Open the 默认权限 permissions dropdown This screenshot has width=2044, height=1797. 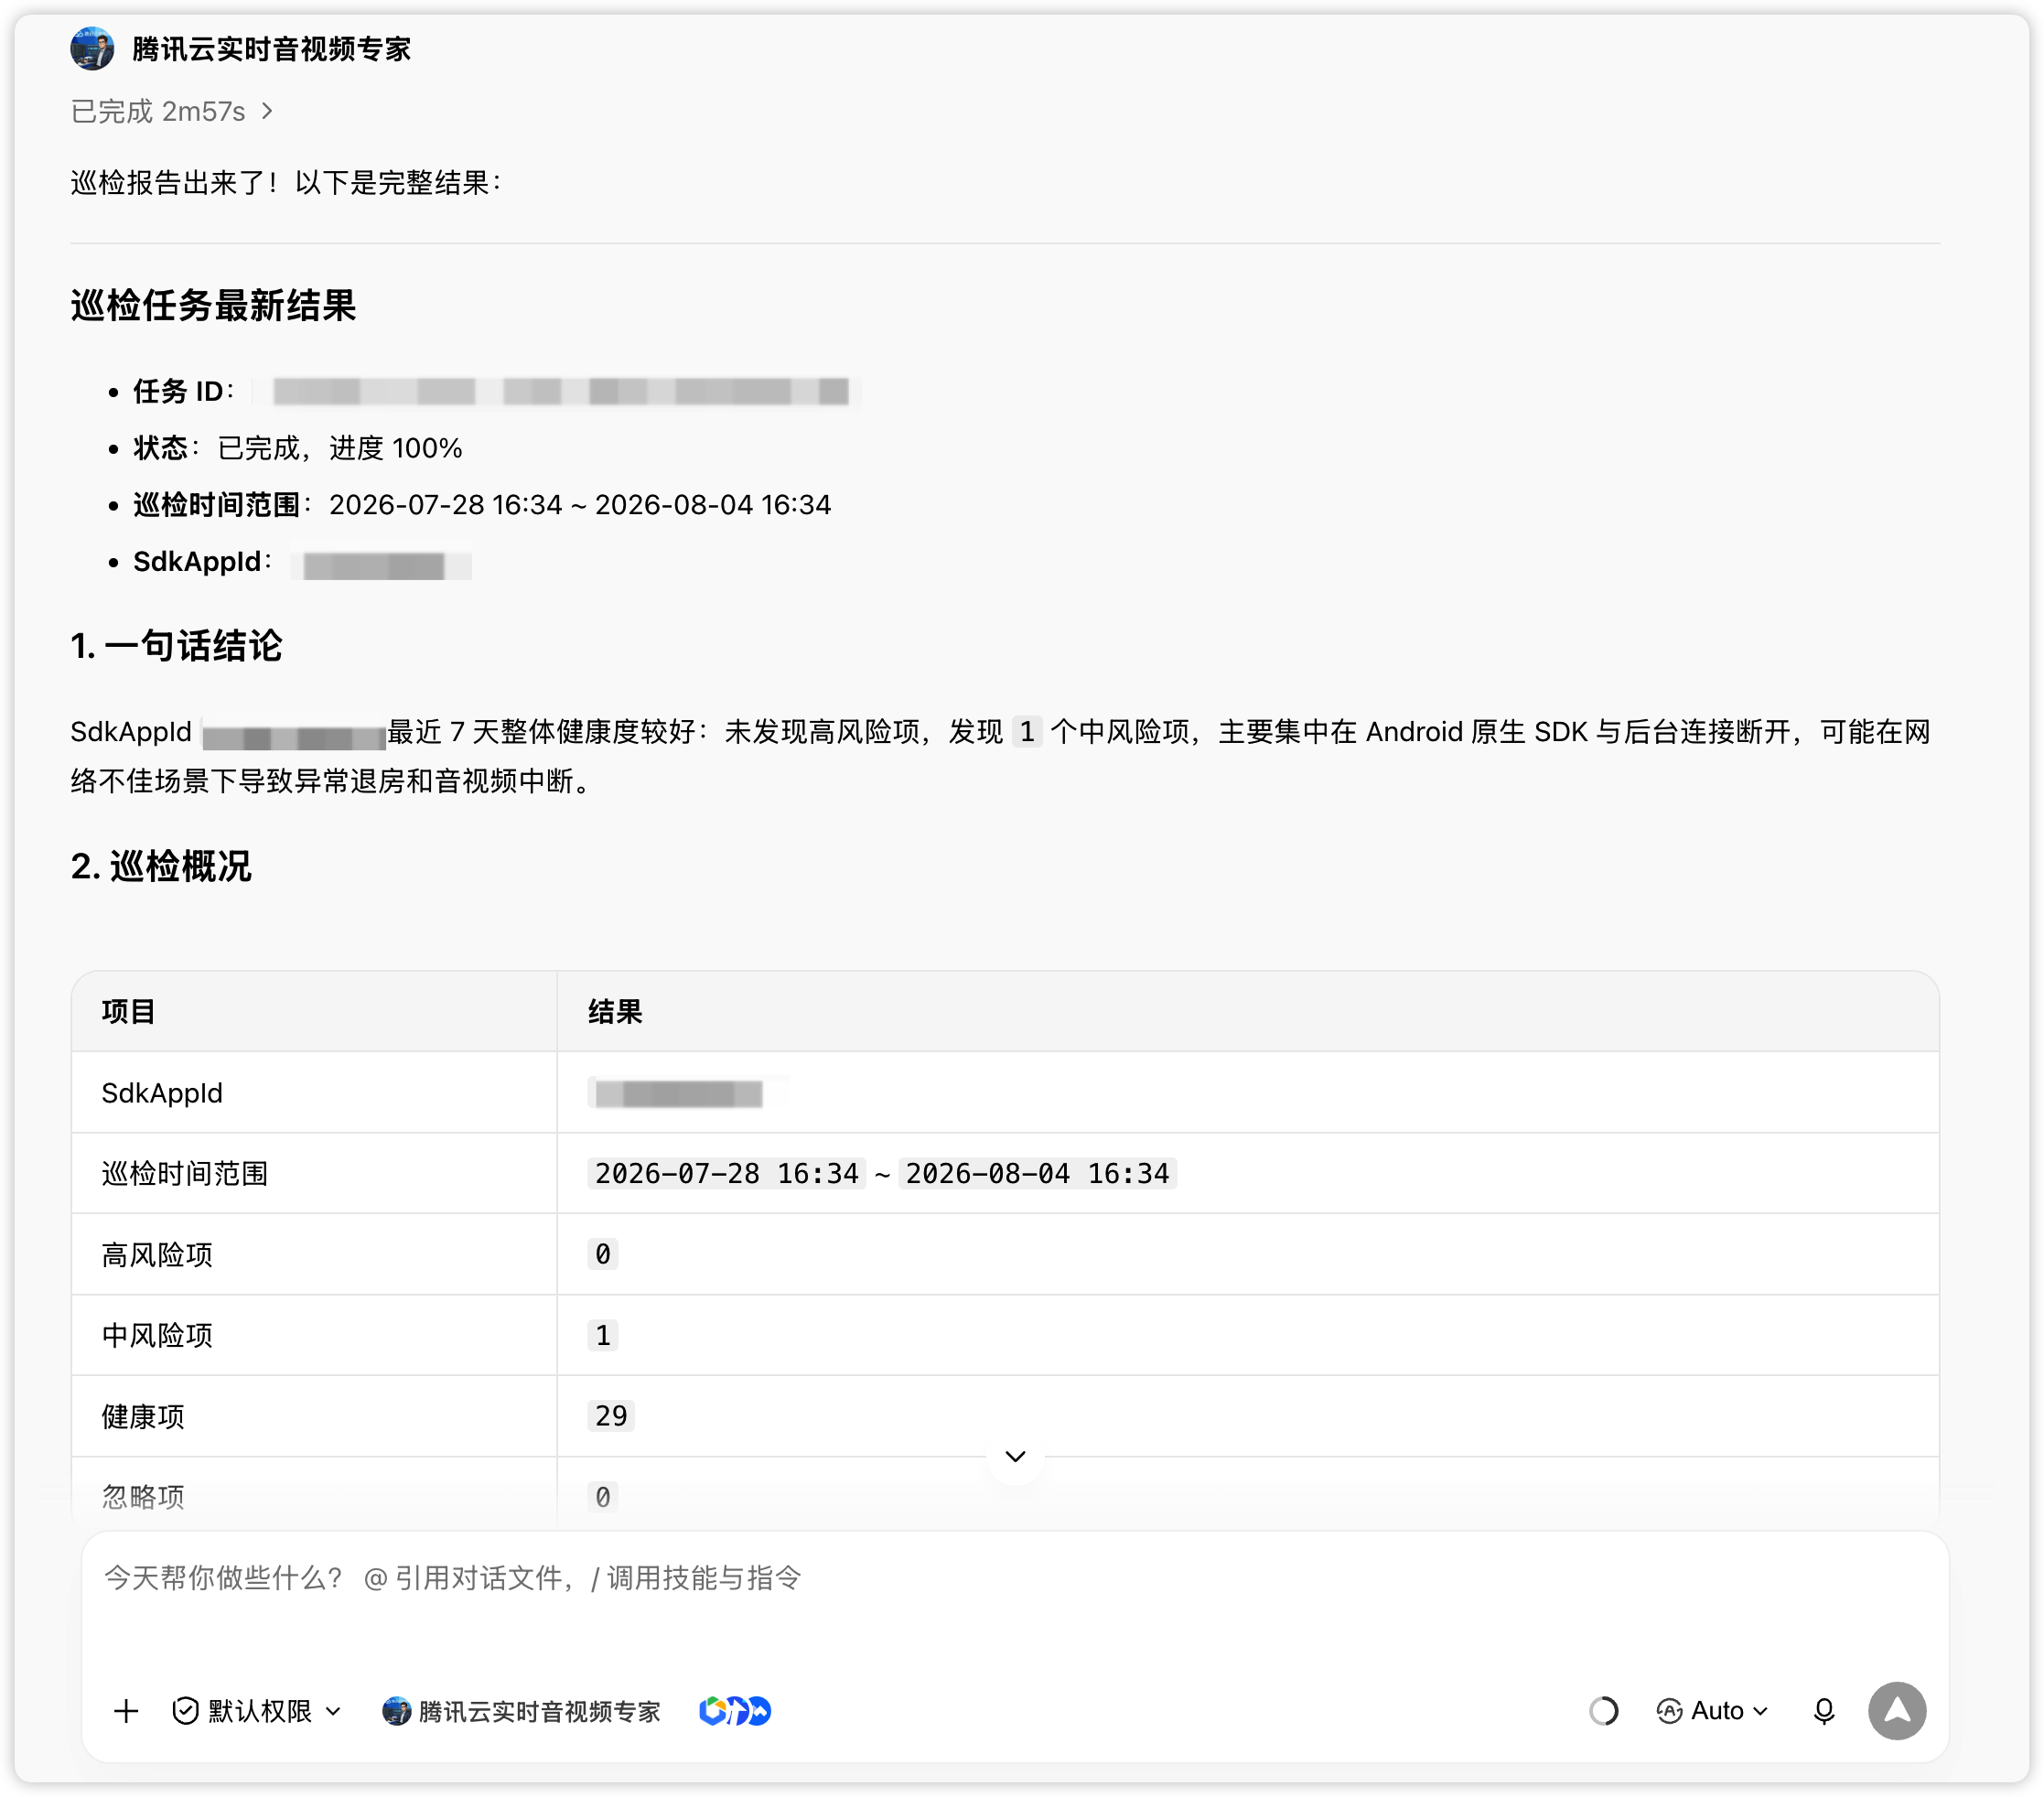coord(258,1711)
